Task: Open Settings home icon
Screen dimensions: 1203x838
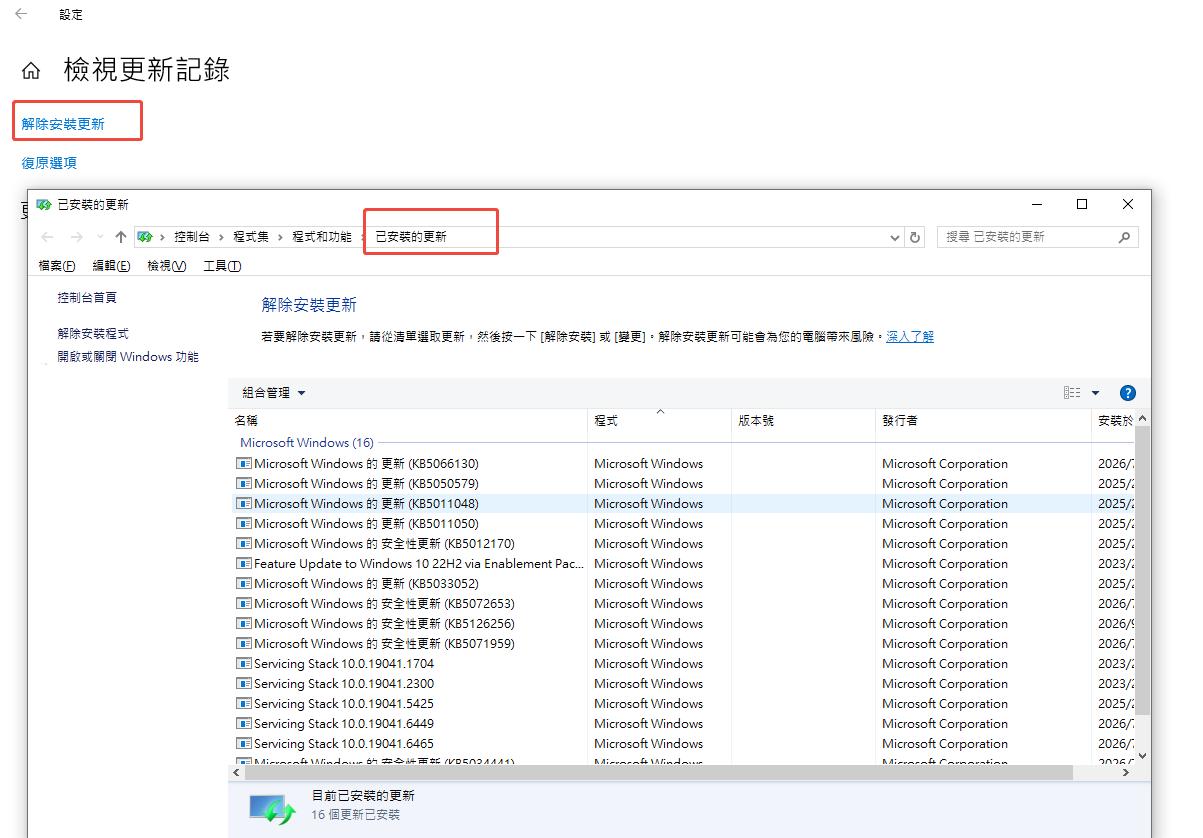Action: pos(31,71)
